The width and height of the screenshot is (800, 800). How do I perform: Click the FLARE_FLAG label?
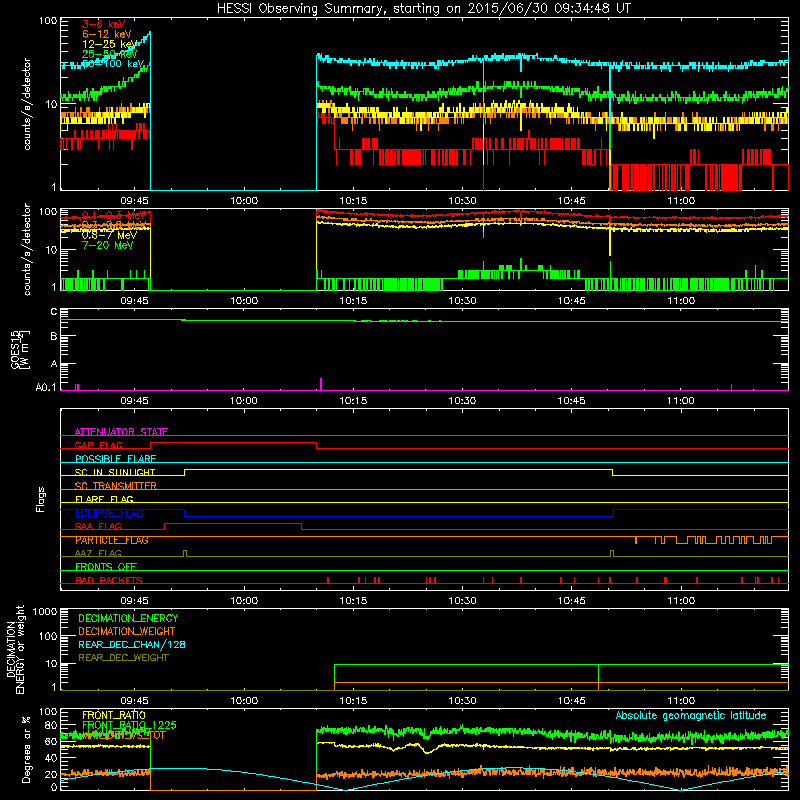104,499
